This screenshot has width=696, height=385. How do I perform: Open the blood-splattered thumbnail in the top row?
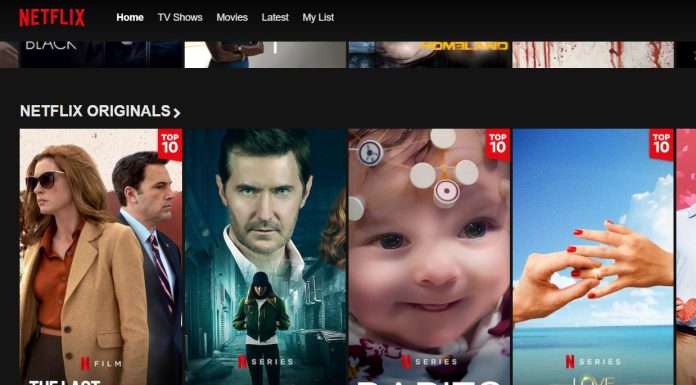click(x=593, y=55)
